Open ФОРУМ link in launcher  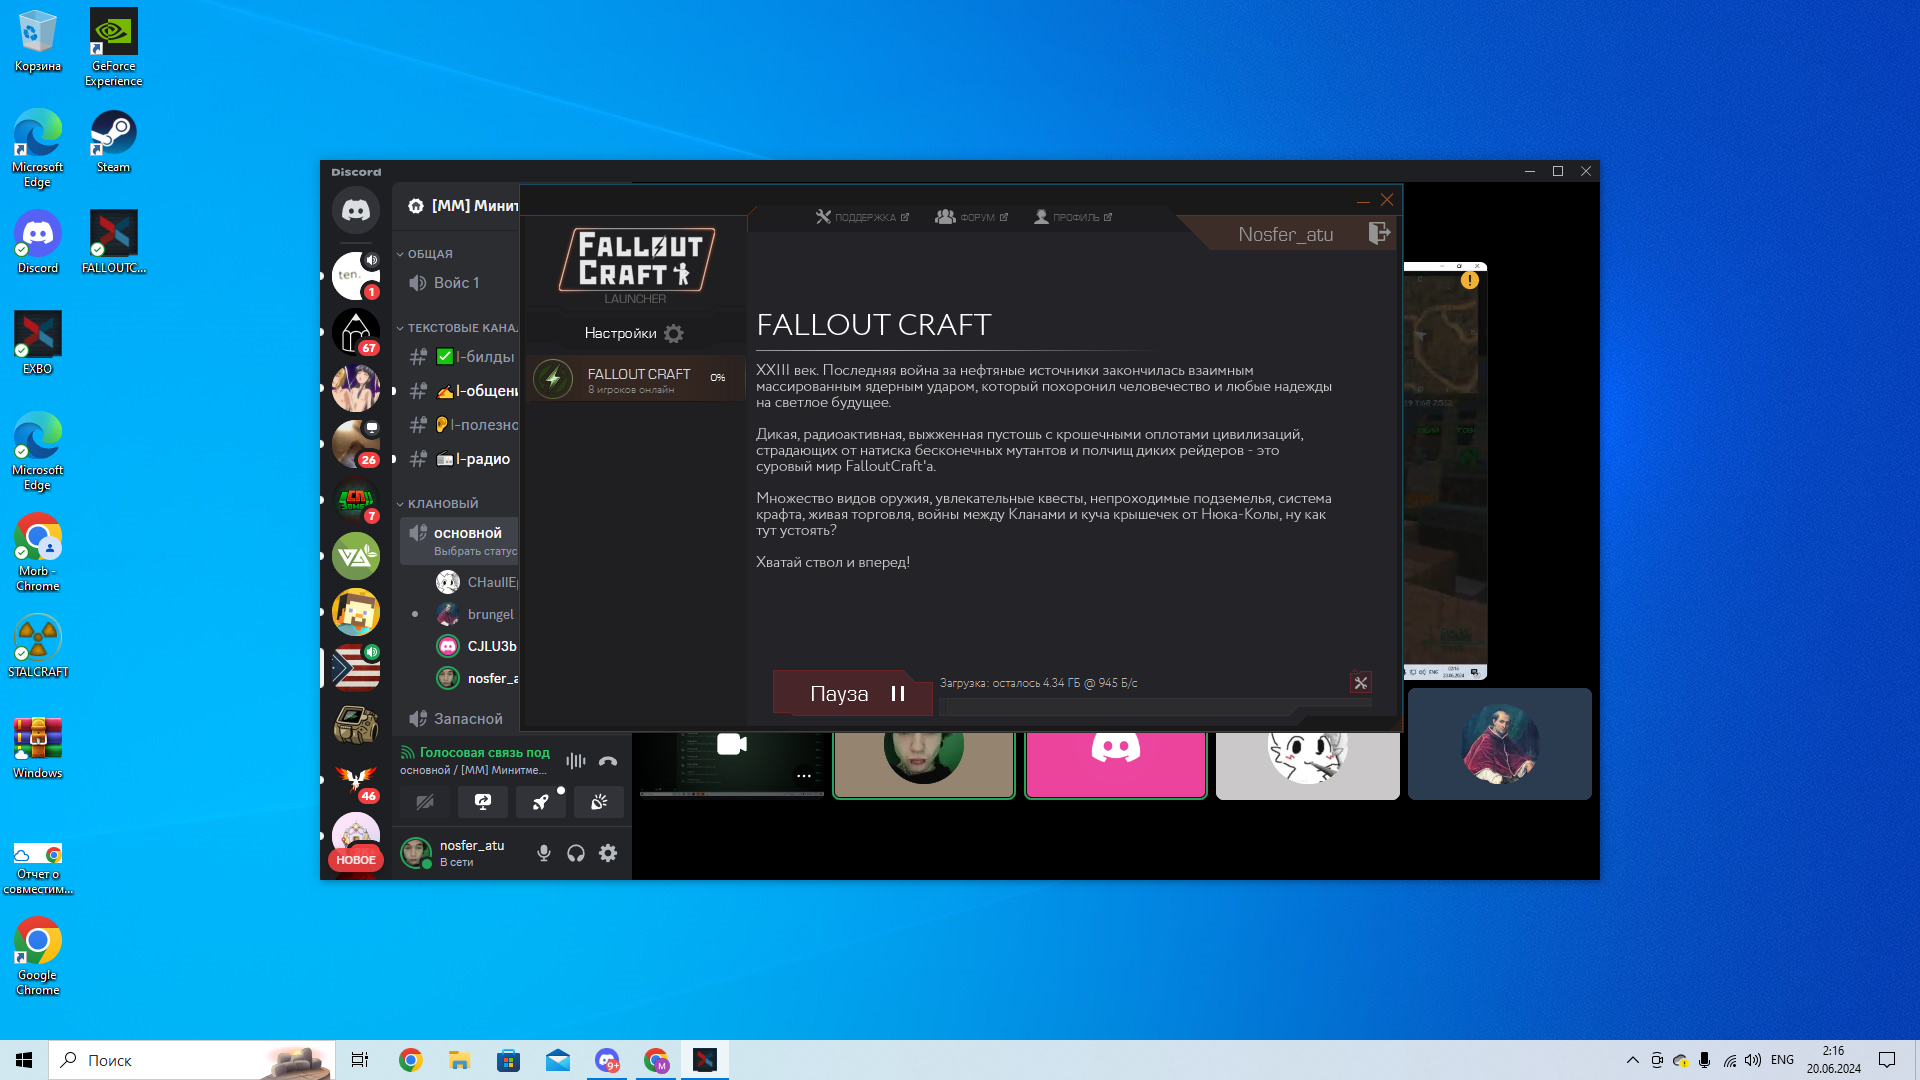click(971, 217)
